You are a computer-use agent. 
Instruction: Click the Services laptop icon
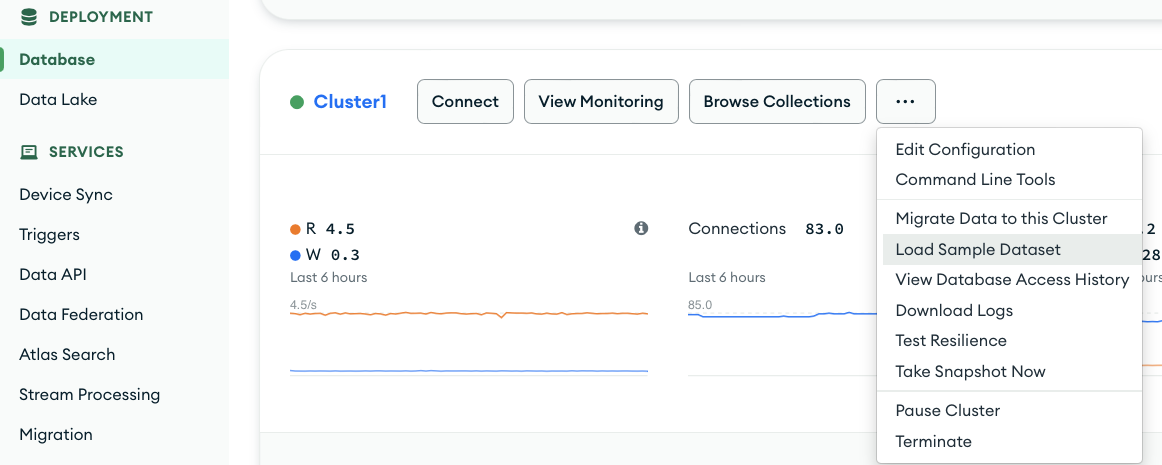[x=29, y=152]
